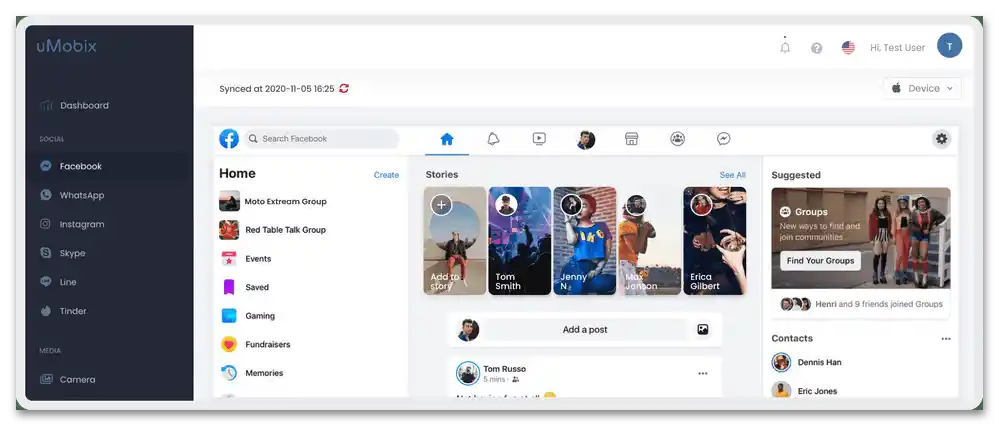Screen dimensions: 999x426
Task: Click the Create link beside Home
Action: coord(386,175)
